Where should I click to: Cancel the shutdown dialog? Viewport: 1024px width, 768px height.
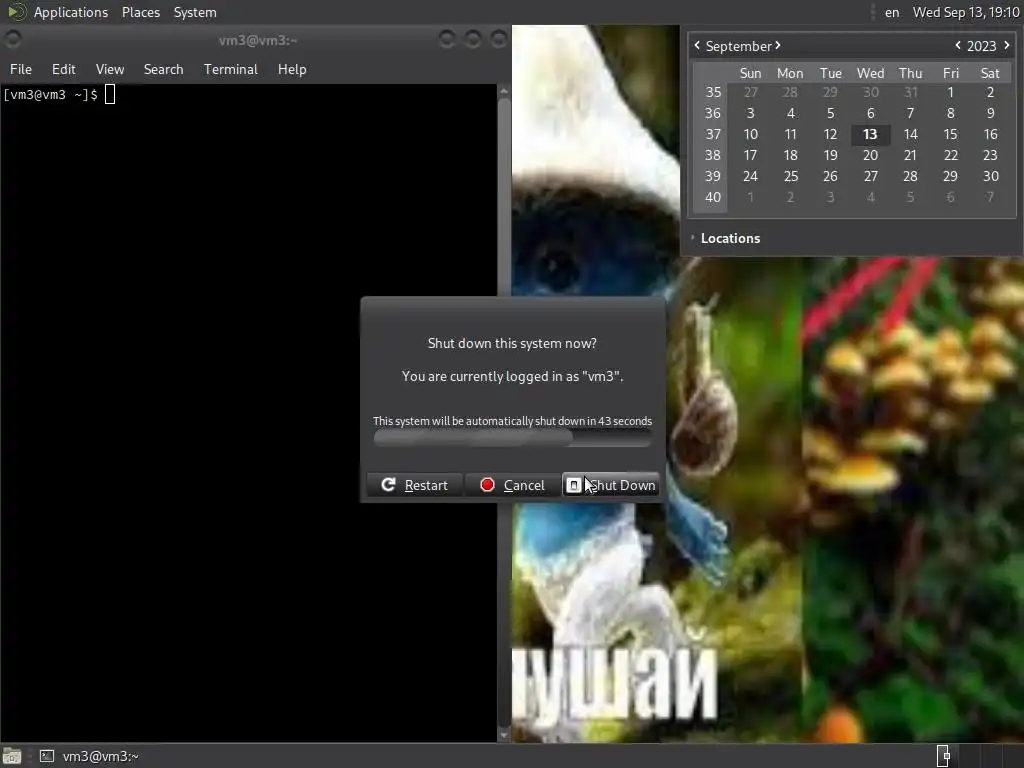tap(512, 485)
